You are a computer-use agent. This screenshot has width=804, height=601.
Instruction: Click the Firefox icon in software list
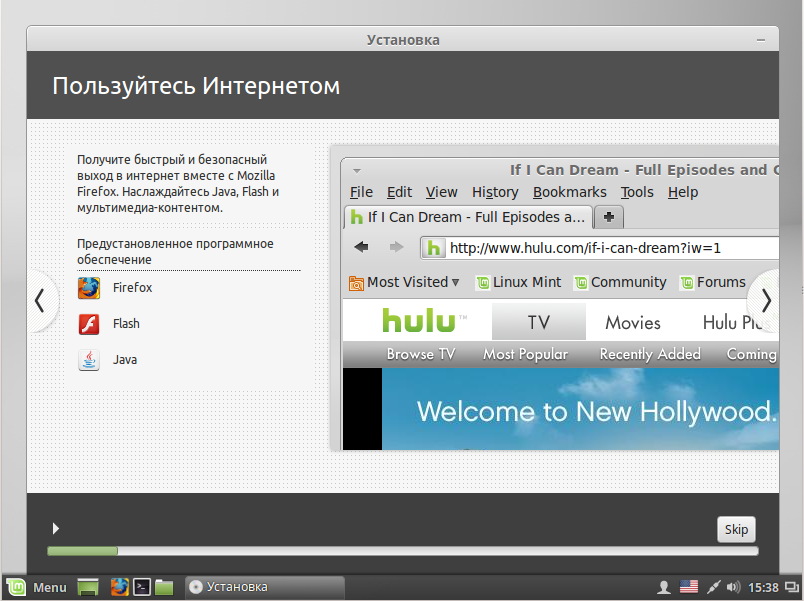pos(89,288)
